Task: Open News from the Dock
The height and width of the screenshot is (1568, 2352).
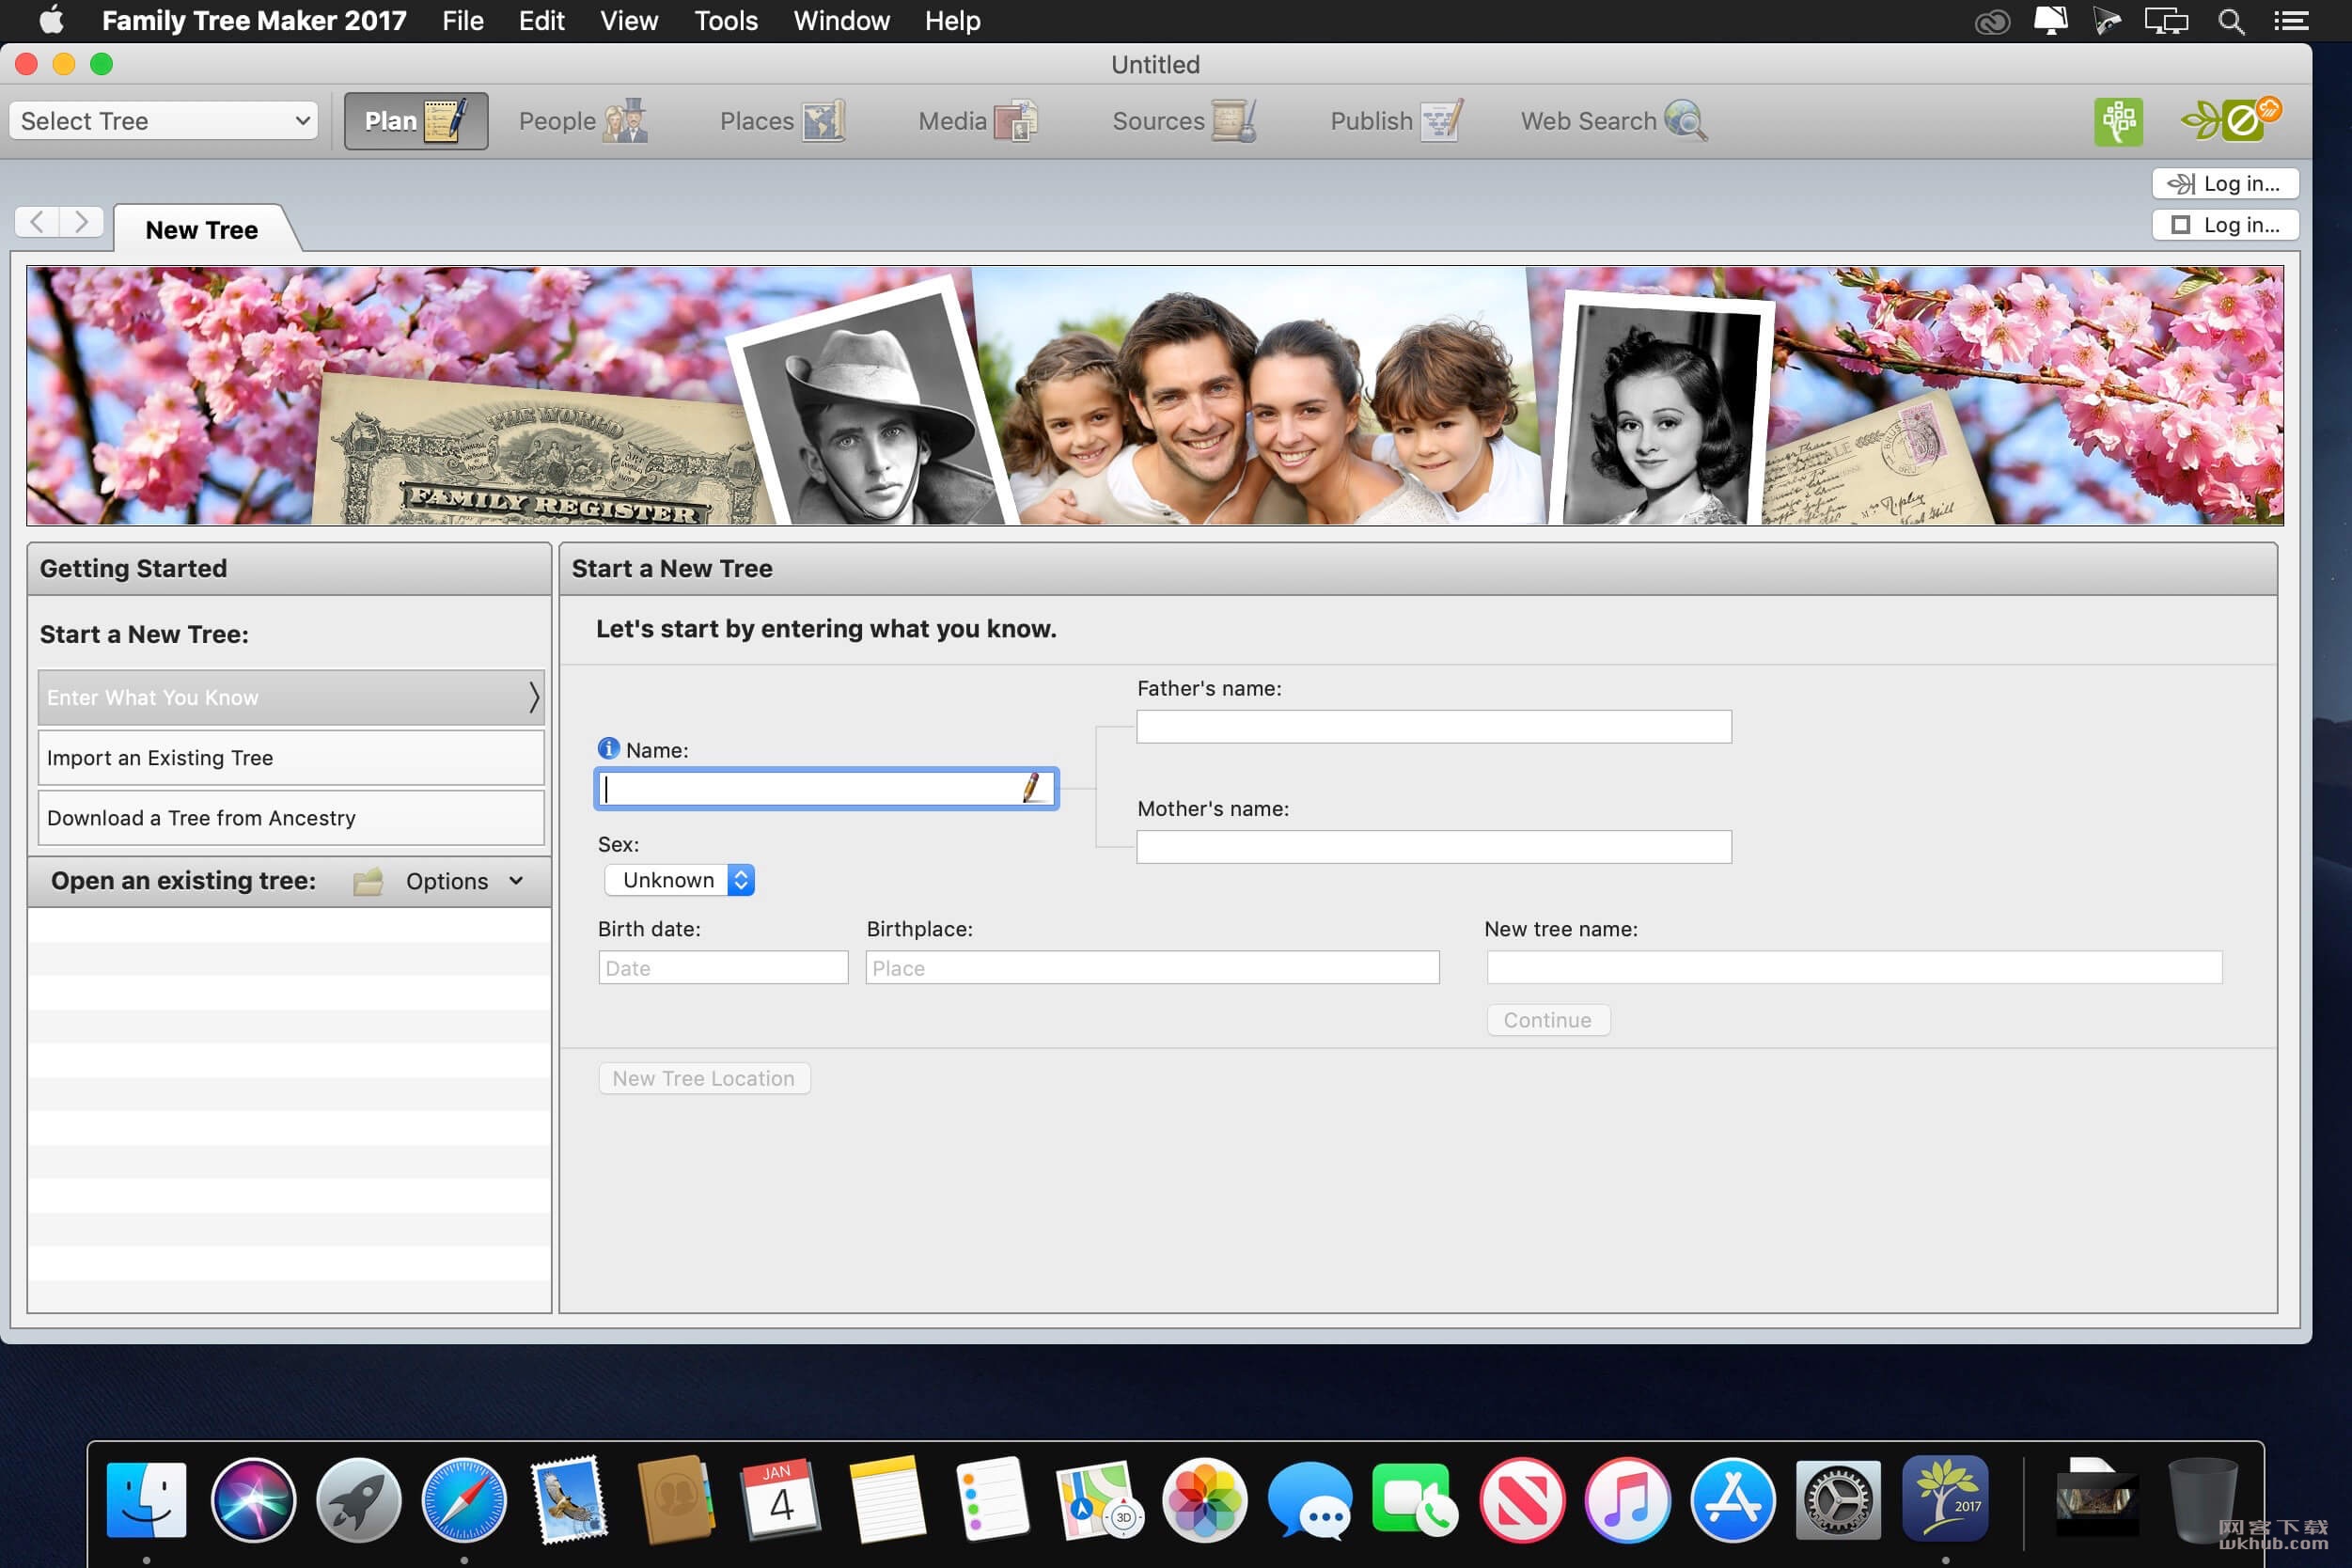Action: pyautogui.click(x=1522, y=1500)
